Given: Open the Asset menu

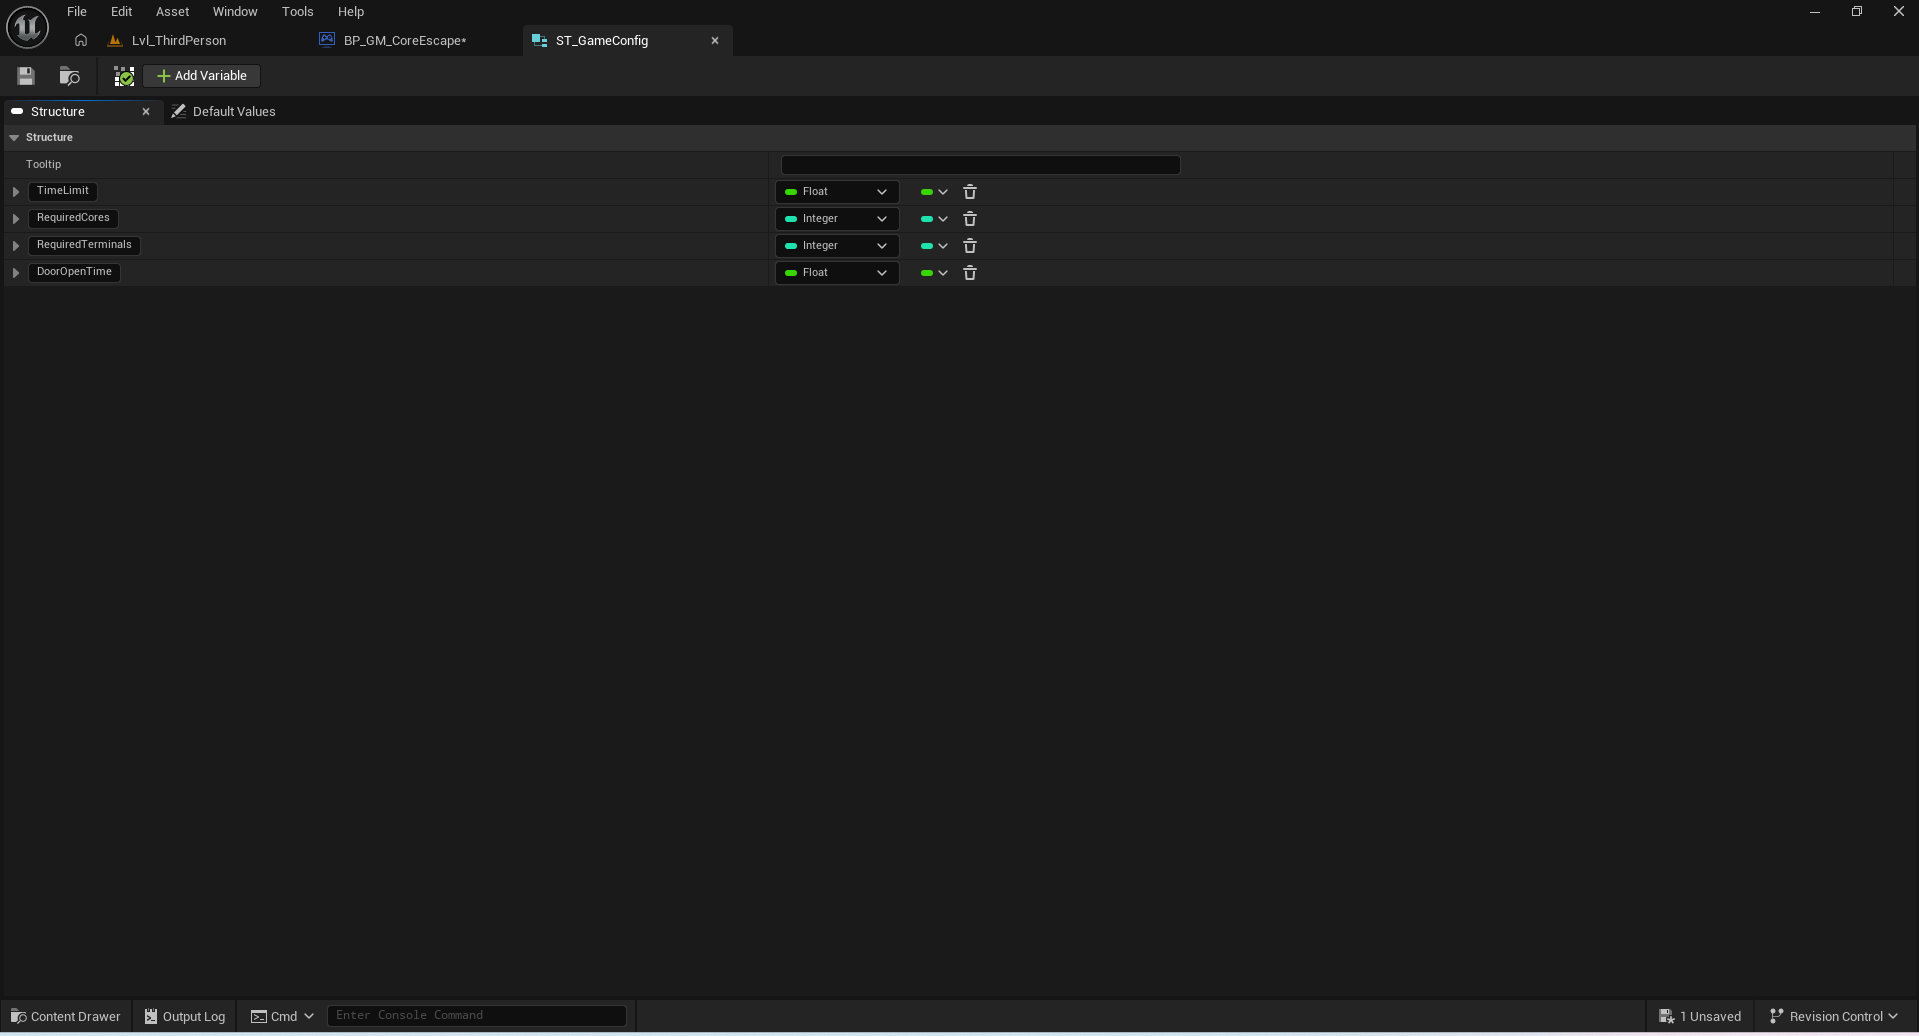Looking at the screenshot, I should (172, 12).
